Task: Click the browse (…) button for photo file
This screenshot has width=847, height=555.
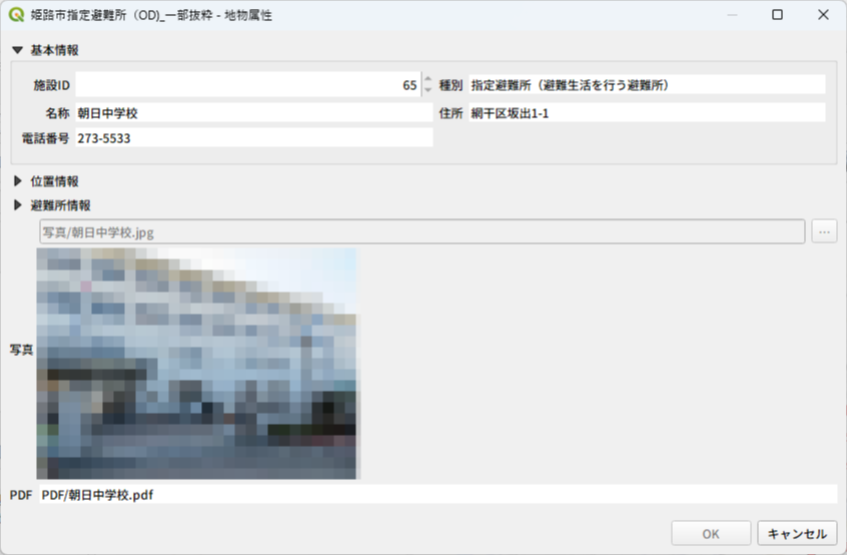Action: (x=824, y=232)
